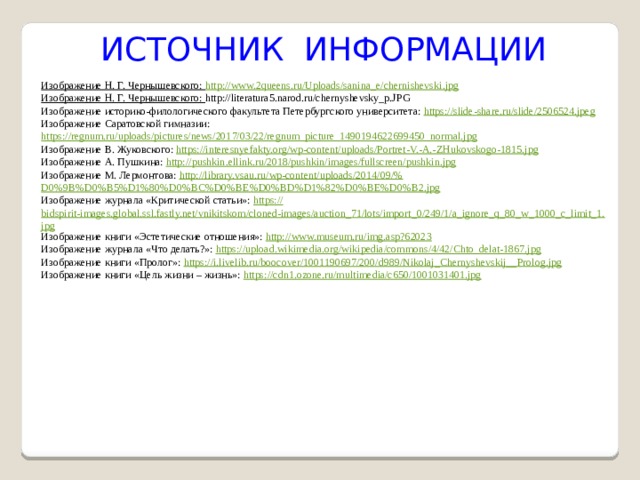
Task: Open the pushkin.ellink.ru pushkin.jpg link
Action: pyautogui.click(x=311, y=162)
